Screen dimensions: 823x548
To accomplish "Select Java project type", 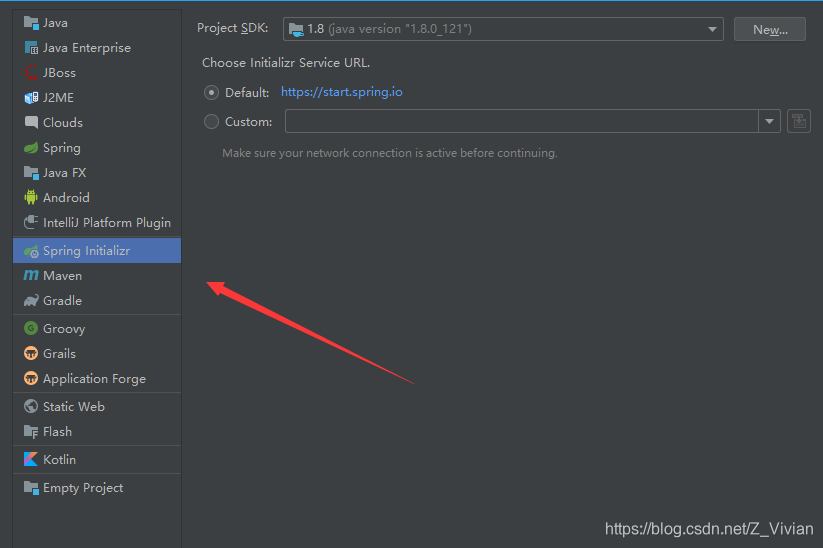I will click(97, 23).
